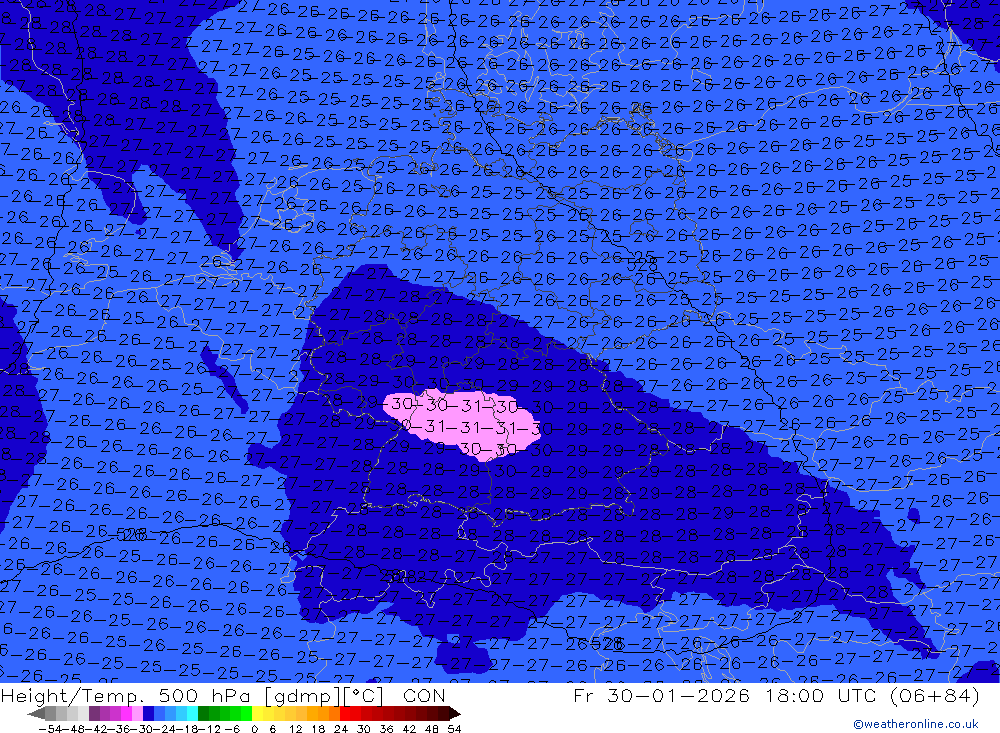The image size is (1000, 733).
Task: Click the '24' legend scale value
Action: [x=341, y=729]
